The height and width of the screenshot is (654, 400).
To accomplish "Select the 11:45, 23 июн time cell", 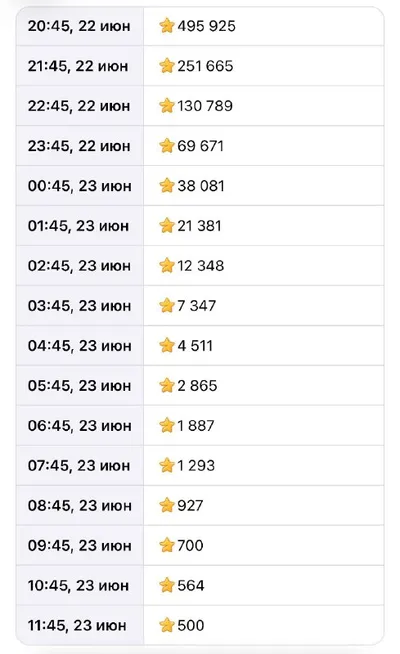I will point(80,625).
